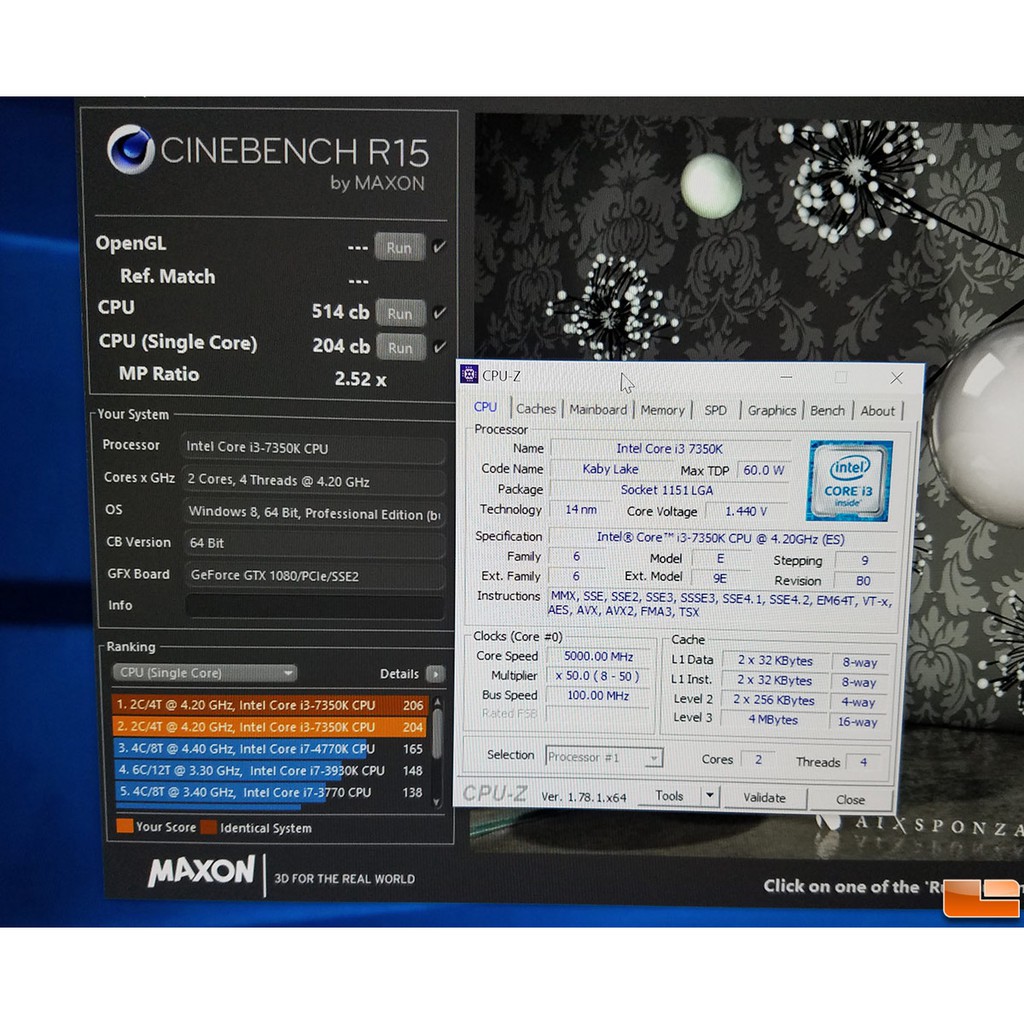Click the GFX Board field GeForce GTX 1080
Image resolution: width=1024 pixels, height=1024 pixels.
pos(315,575)
